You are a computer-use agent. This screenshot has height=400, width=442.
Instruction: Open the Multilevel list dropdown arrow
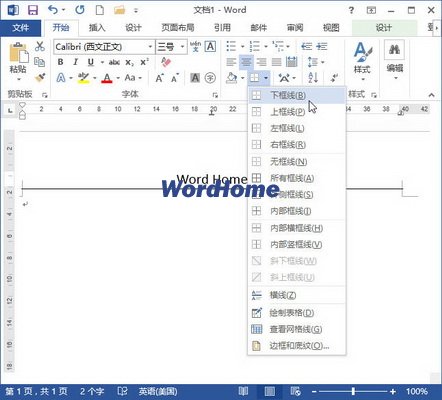(x=288, y=46)
